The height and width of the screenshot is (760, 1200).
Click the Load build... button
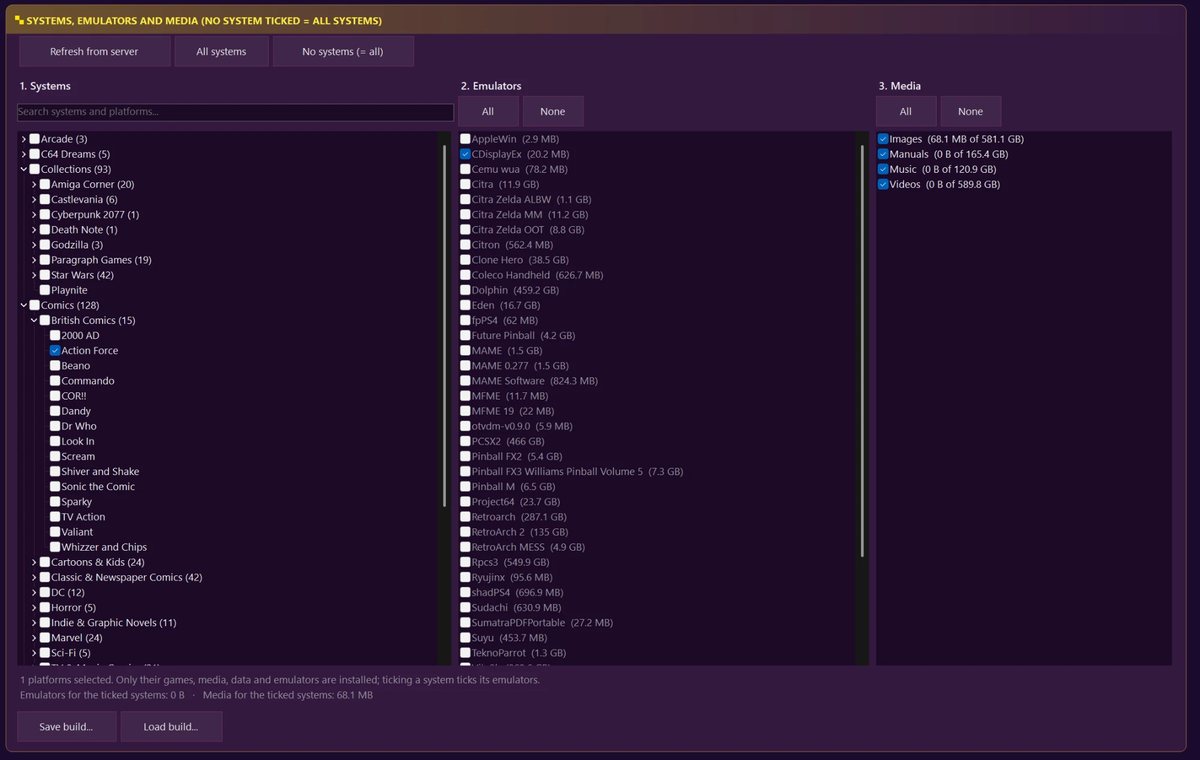click(171, 727)
